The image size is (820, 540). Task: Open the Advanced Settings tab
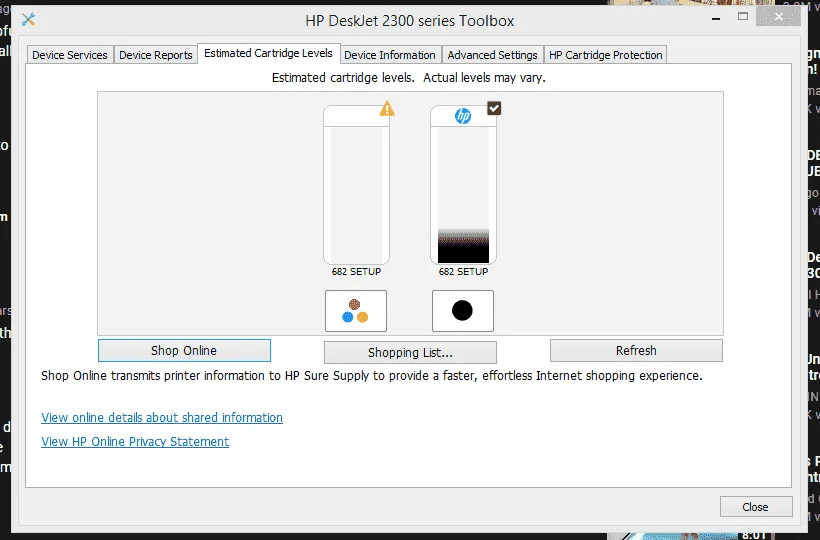click(492, 55)
